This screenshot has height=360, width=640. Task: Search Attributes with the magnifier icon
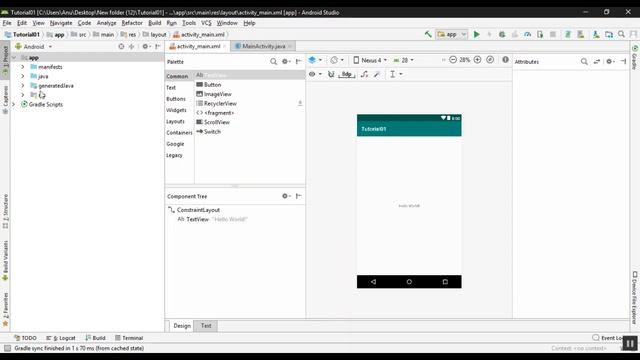click(x=584, y=62)
